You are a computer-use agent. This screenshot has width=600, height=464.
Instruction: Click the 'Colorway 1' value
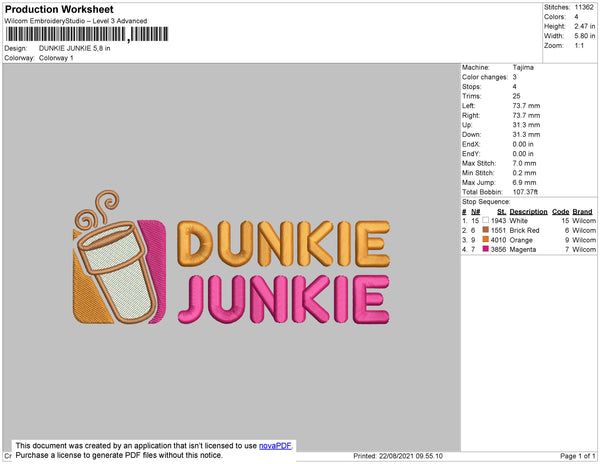56,58
